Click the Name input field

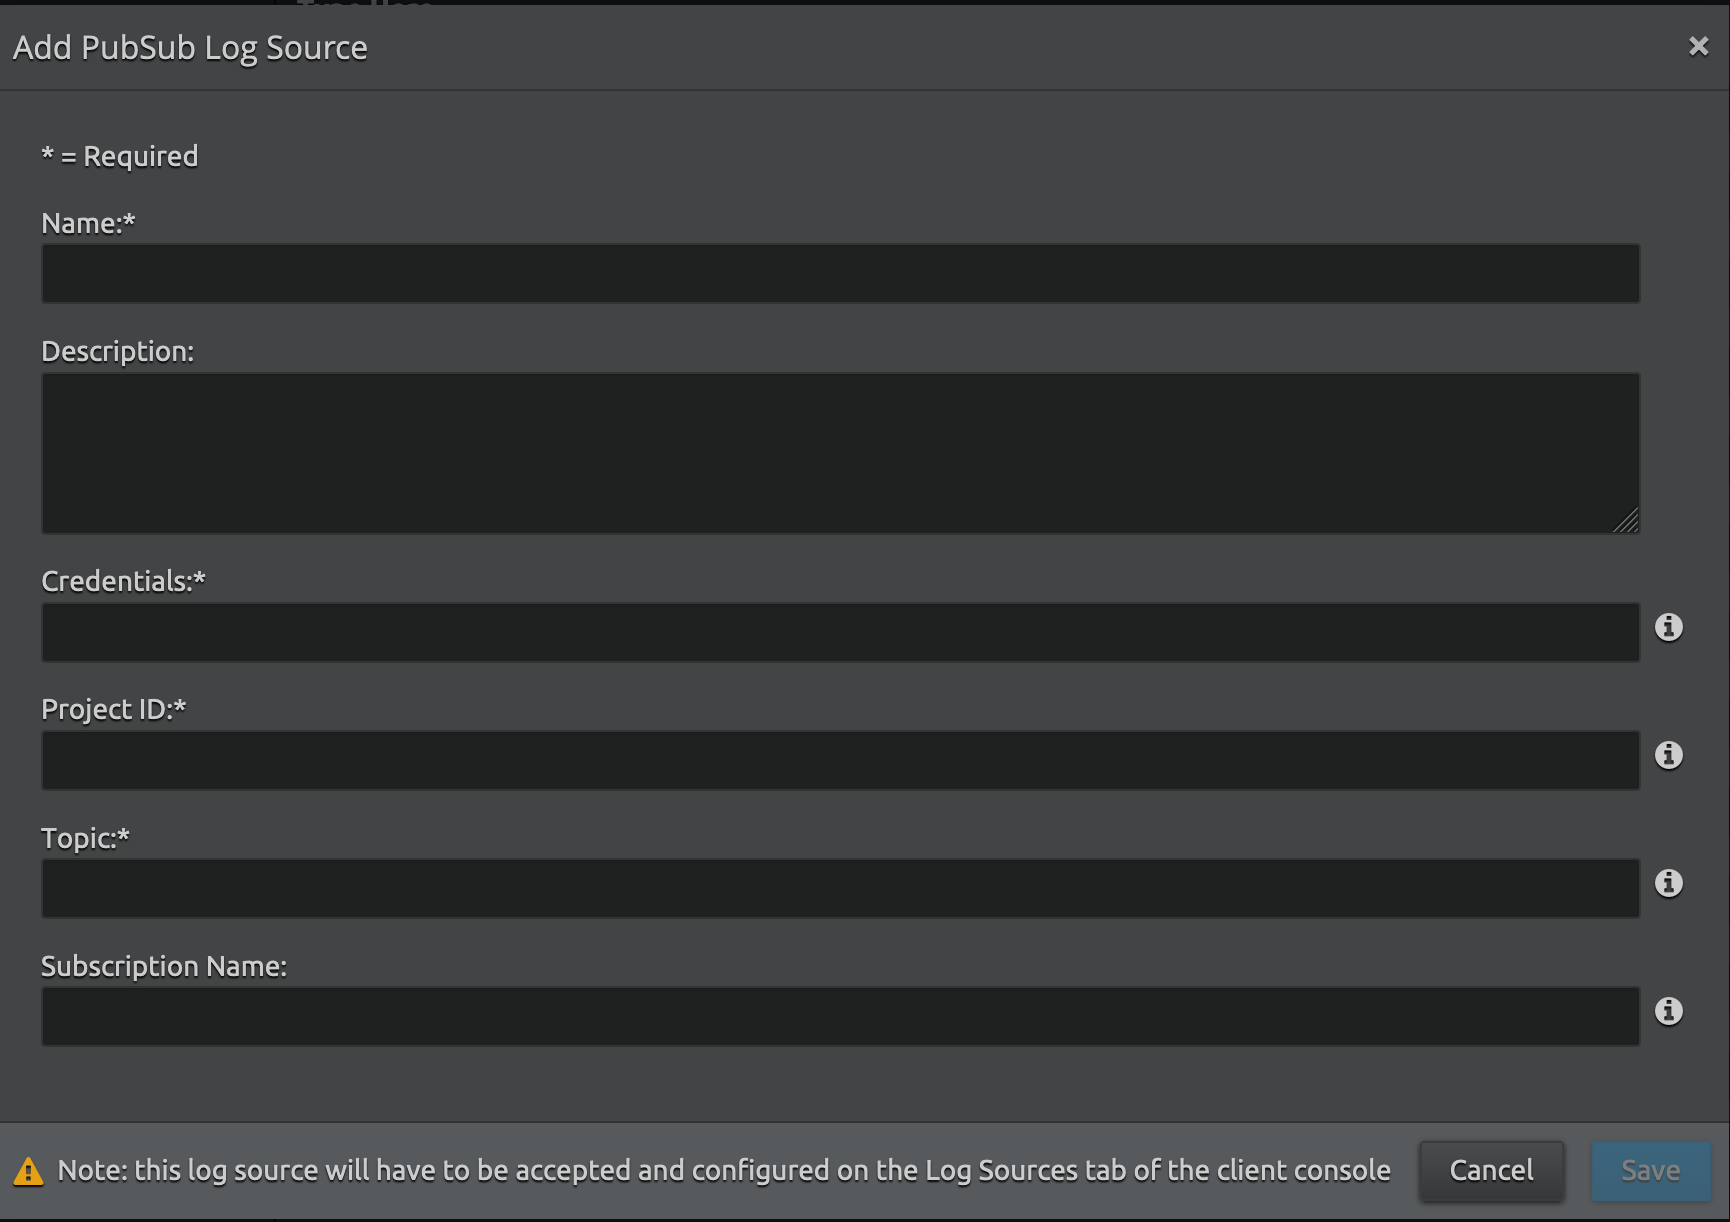[840, 273]
